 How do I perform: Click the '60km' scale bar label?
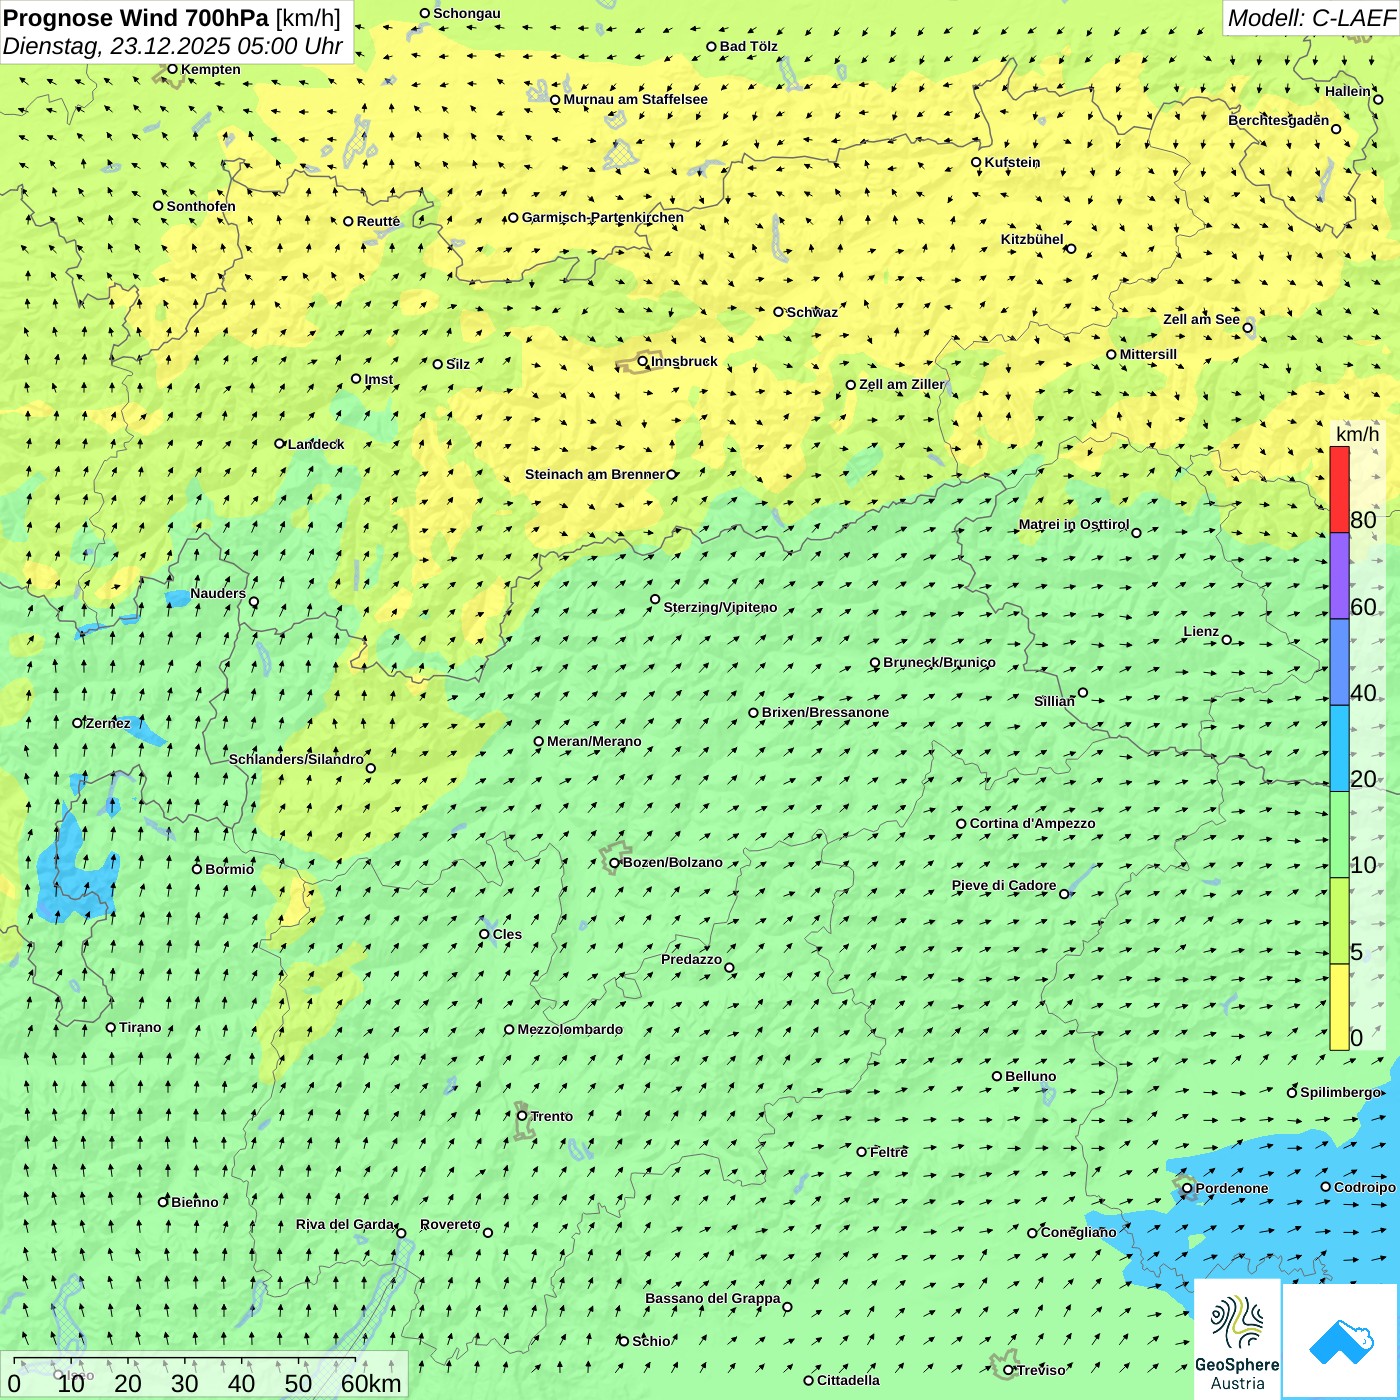pos(371,1383)
